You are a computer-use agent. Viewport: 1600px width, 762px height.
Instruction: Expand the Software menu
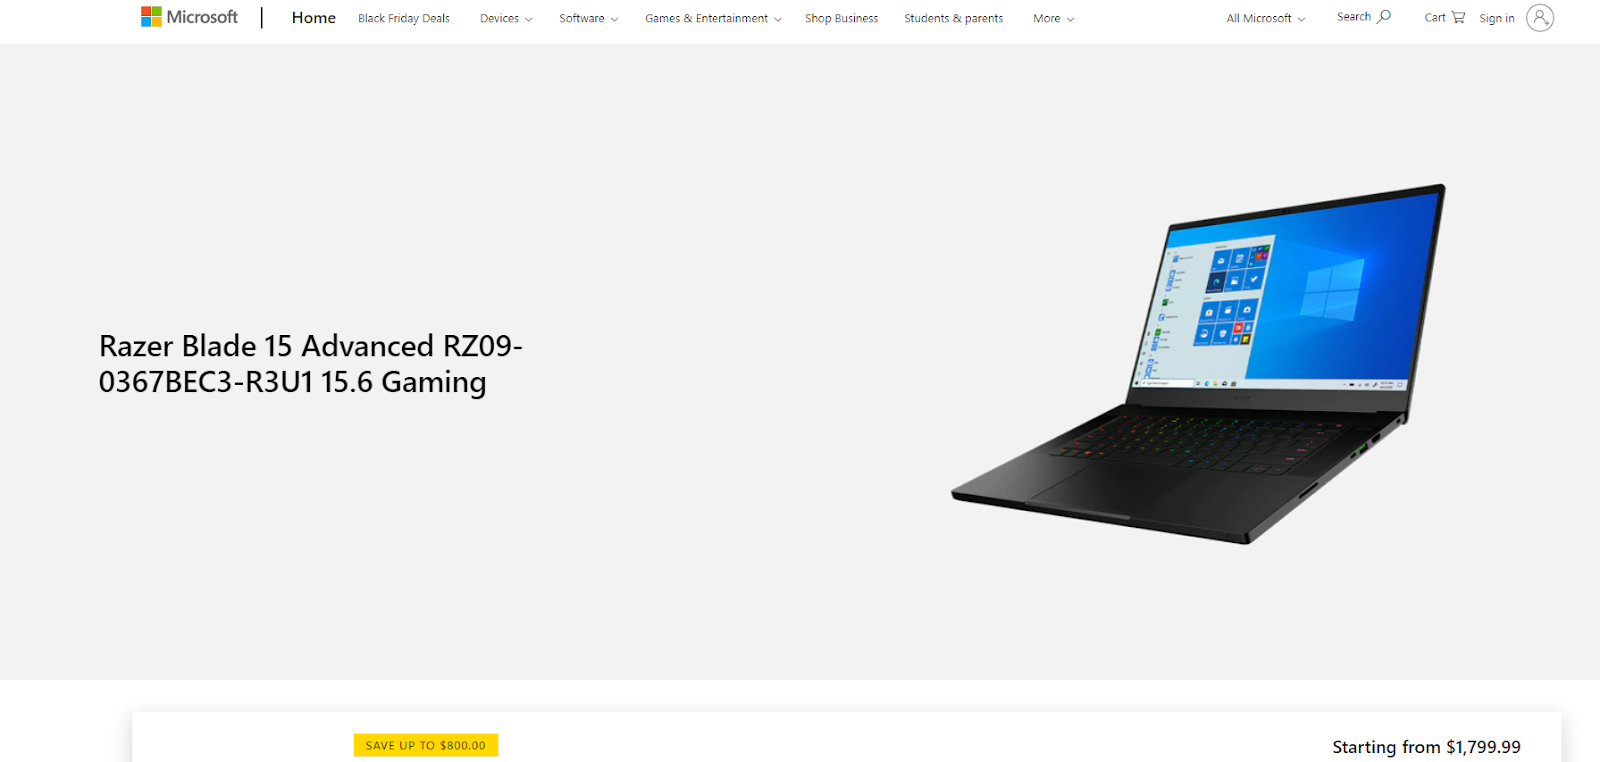click(588, 18)
